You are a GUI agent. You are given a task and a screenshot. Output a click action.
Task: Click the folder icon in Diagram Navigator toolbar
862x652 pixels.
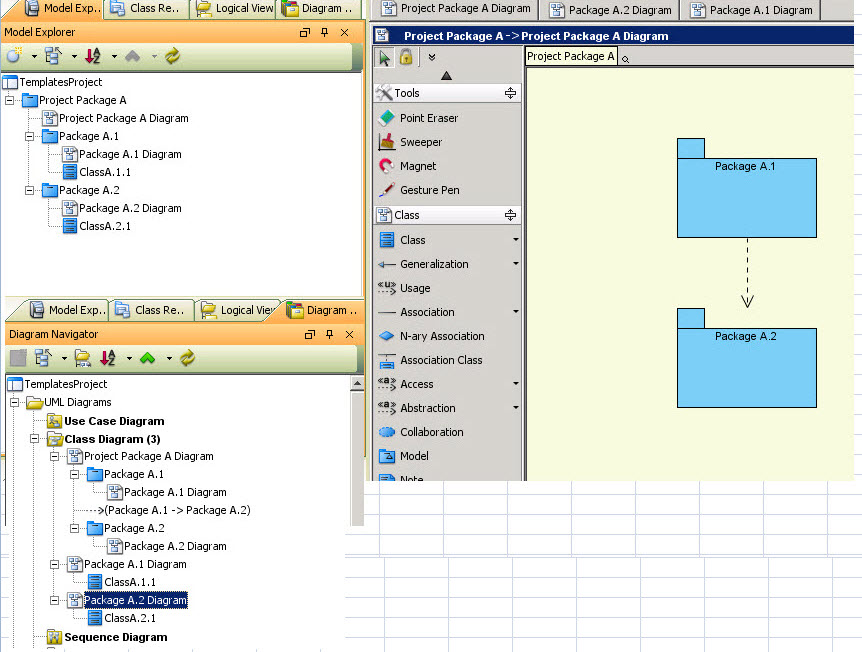[x=82, y=358]
